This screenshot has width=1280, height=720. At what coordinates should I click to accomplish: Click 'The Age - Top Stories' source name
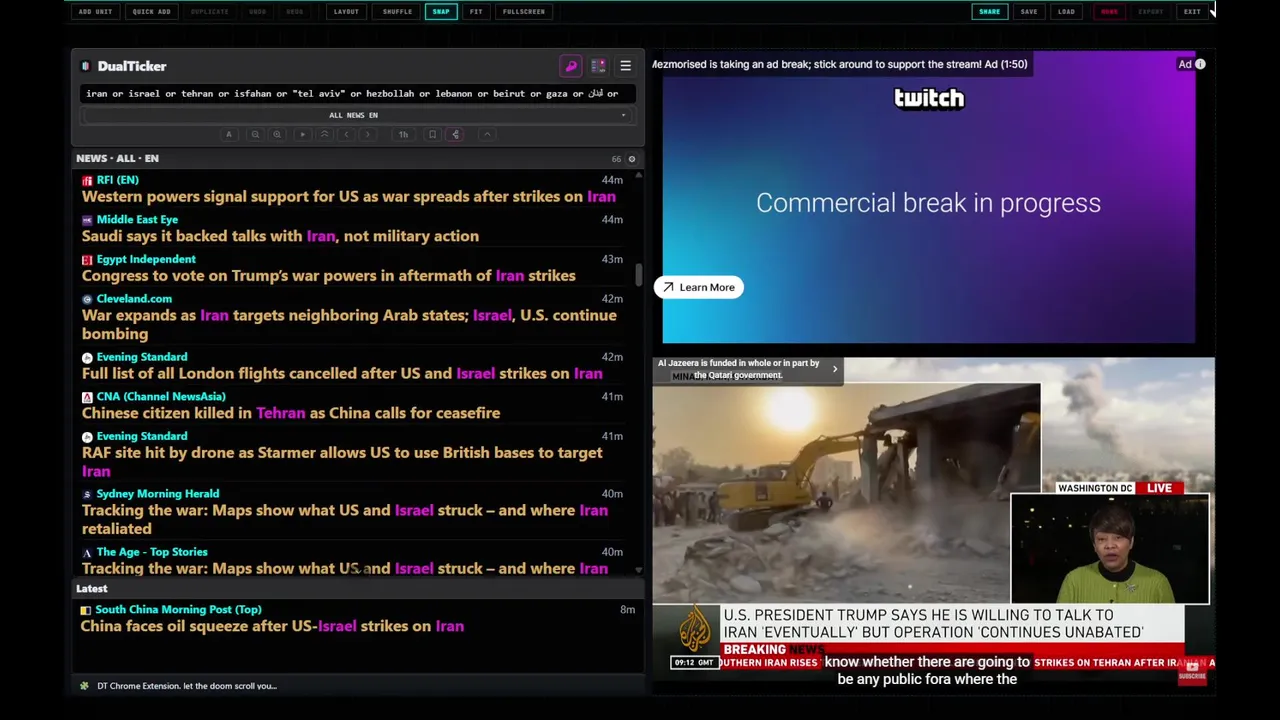(x=152, y=552)
